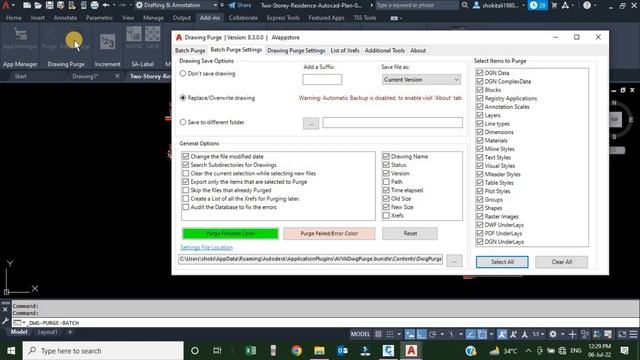Toggle the Xrefs column checkbox

click(386, 216)
